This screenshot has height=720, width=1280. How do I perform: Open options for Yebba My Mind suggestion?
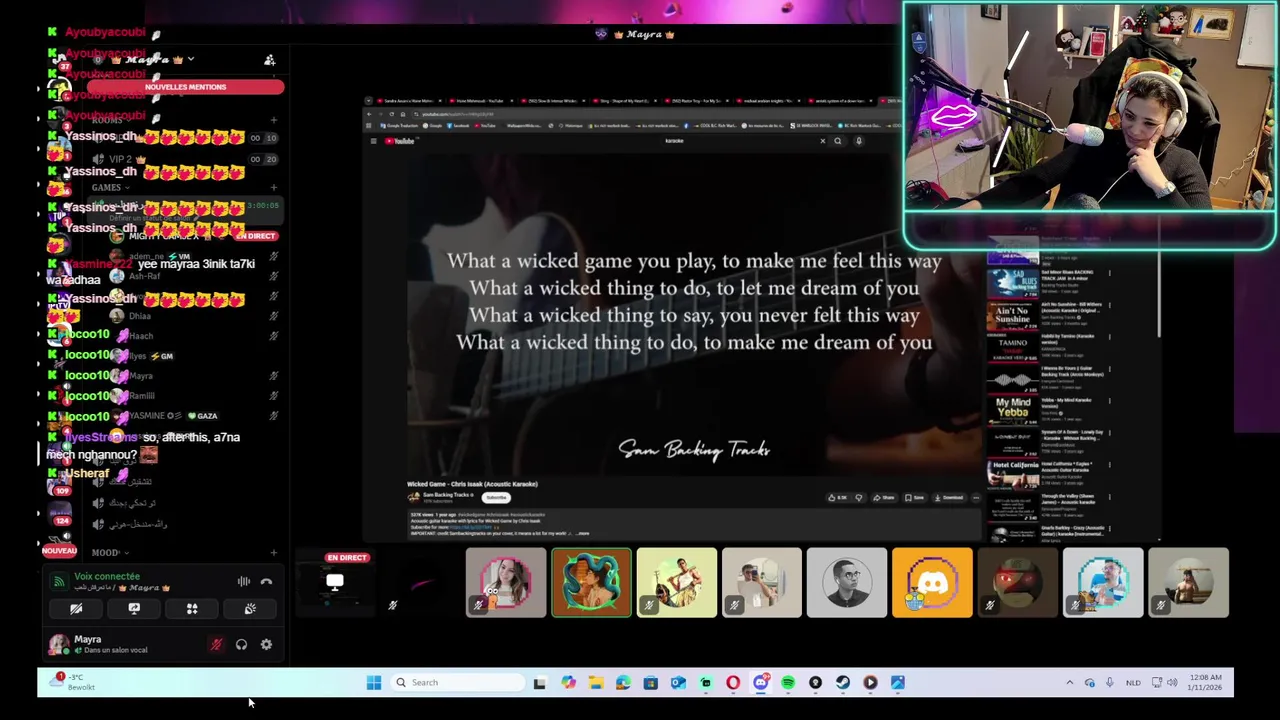[x=1109, y=402]
